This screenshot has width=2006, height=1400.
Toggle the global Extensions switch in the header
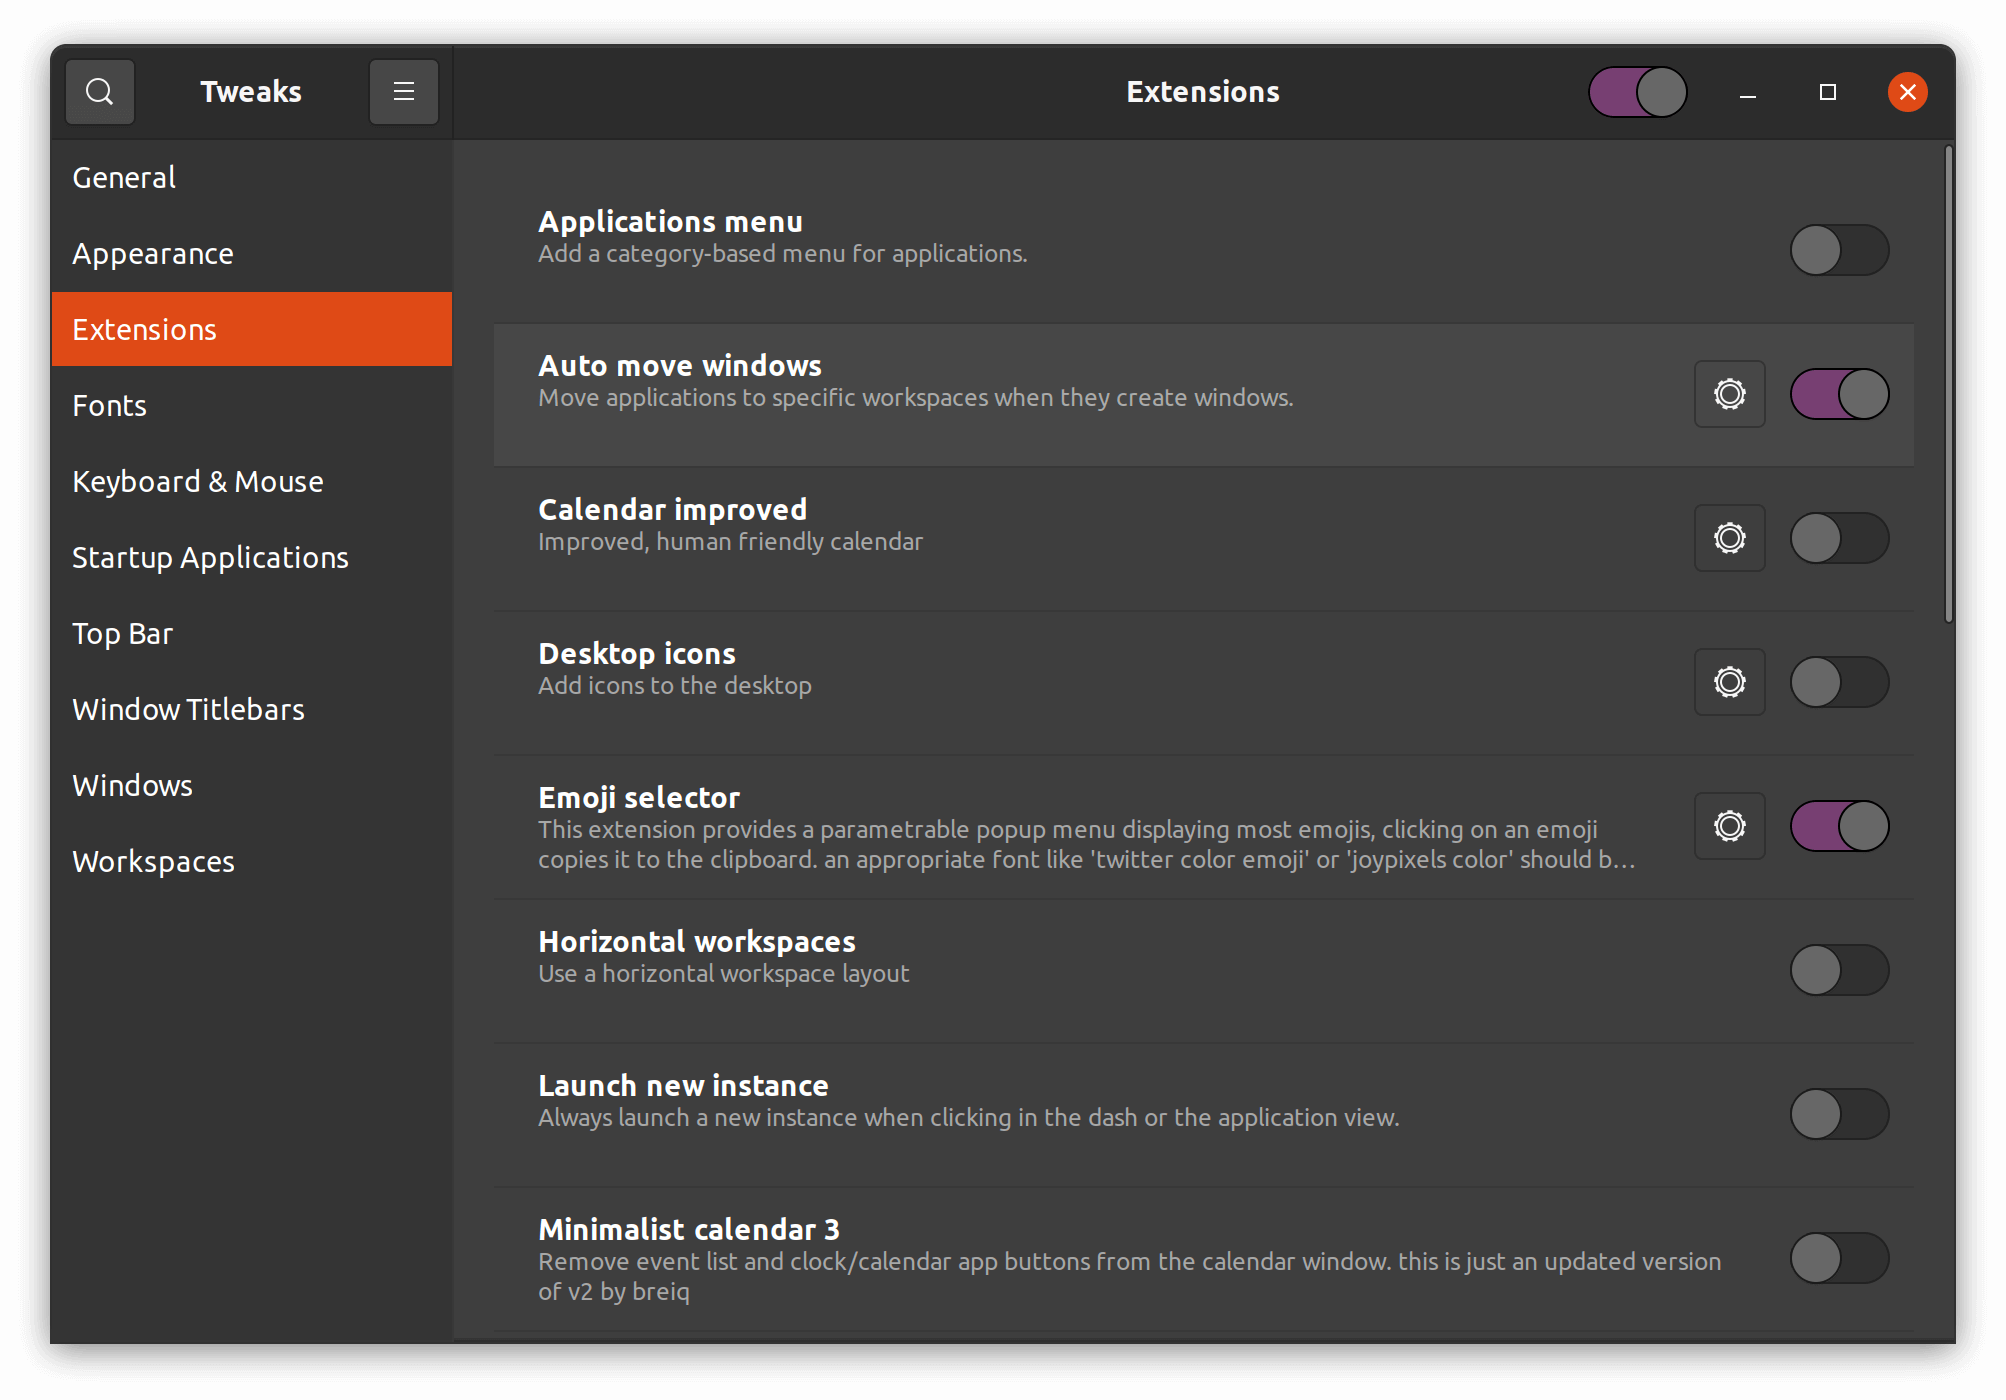(x=1638, y=92)
